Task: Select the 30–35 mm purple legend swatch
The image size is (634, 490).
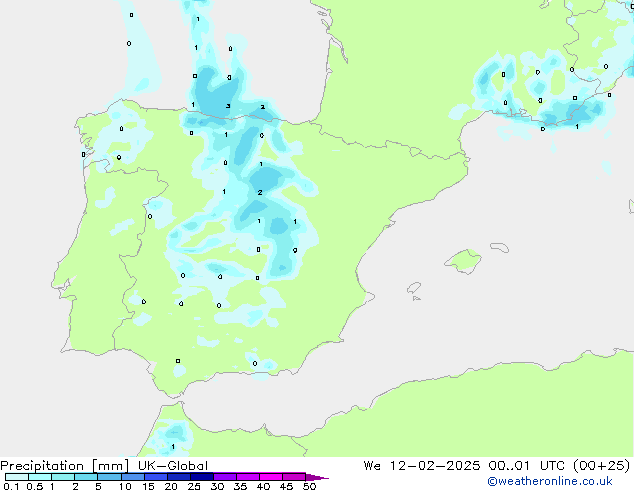Action: tap(224, 477)
